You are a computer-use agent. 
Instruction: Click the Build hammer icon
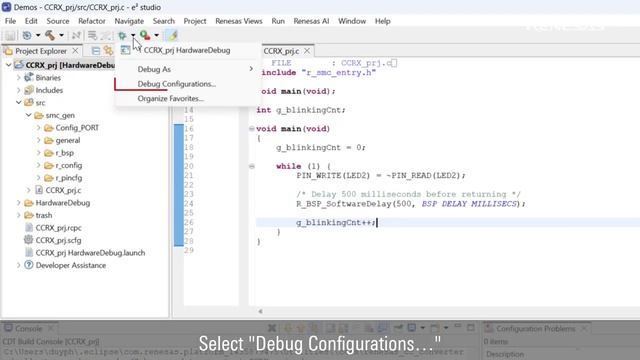point(50,36)
